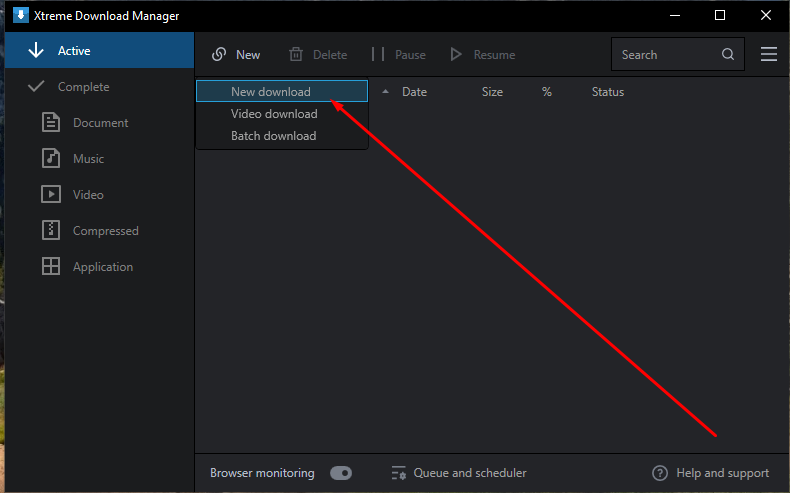Viewport: 790px width, 493px height.
Task: Open the Application category
Action: click(99, 266)
